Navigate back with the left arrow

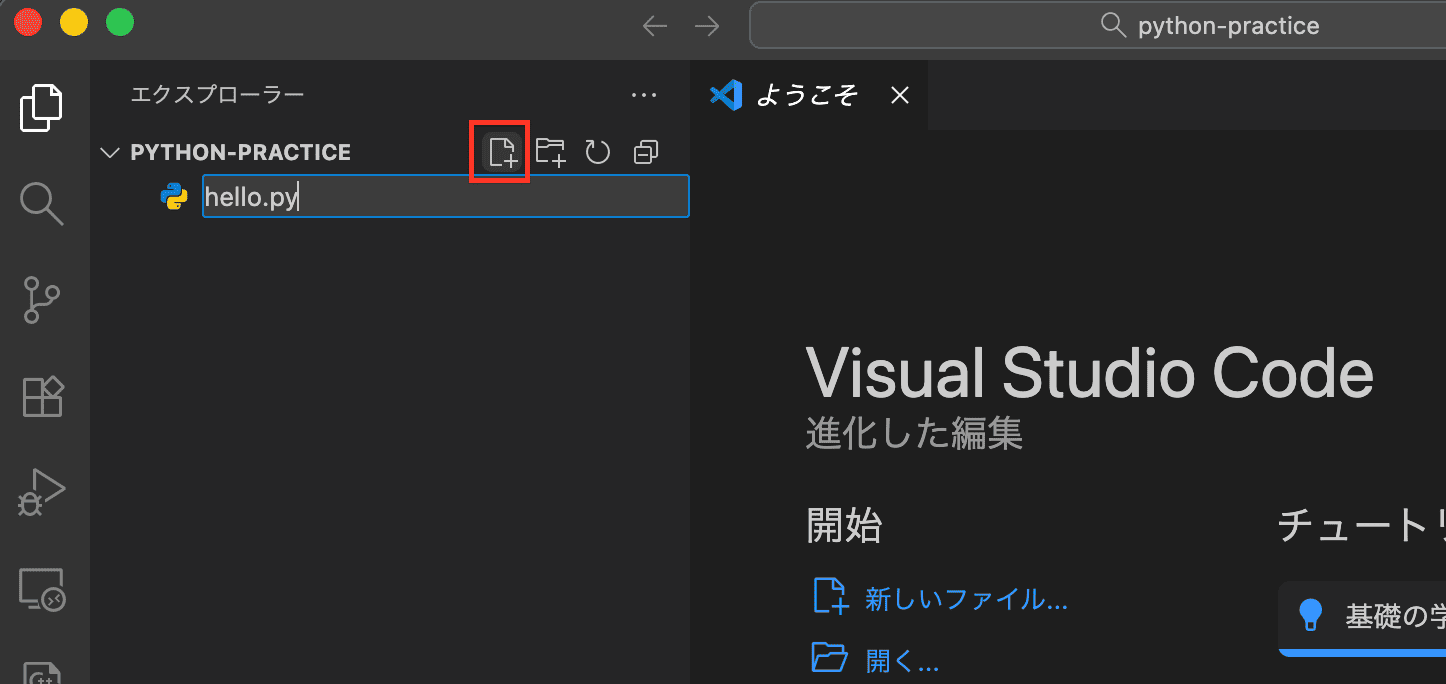[x=655, y=26]
